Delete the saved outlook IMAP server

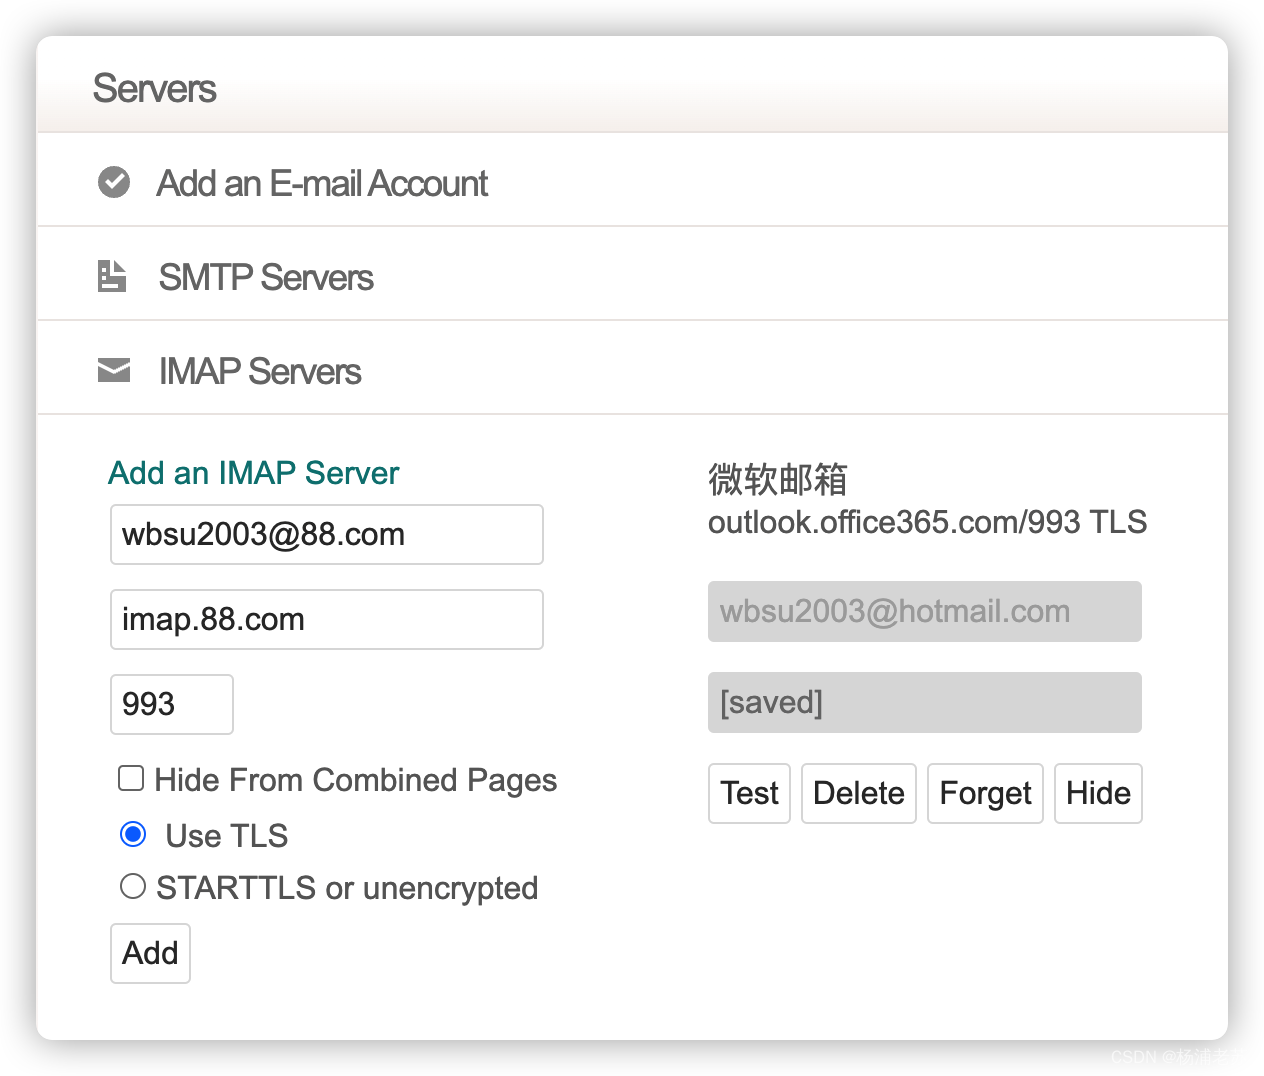coord(858,793)
